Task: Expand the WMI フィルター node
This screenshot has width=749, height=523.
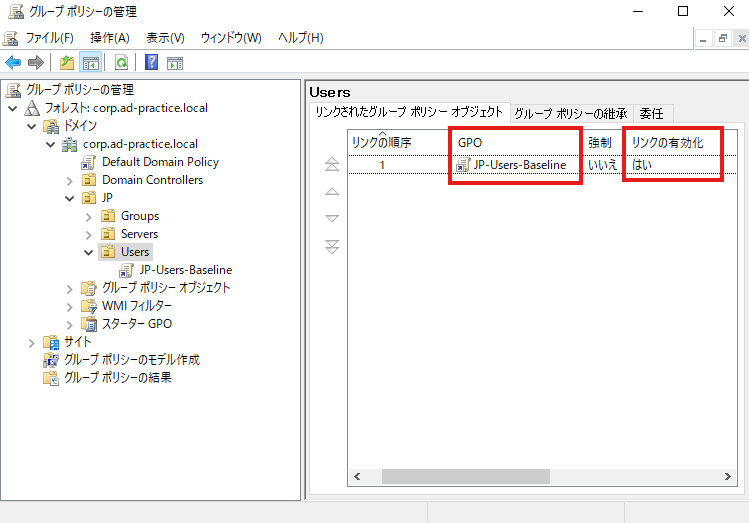Action: pos(70,307)
